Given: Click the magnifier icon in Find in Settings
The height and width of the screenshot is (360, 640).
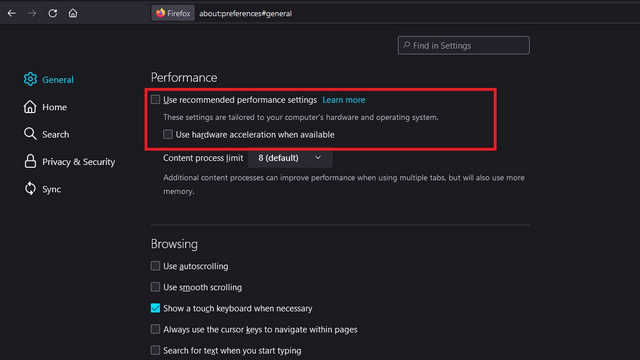Looking at the screenshot, I should (x=407, y=45).
